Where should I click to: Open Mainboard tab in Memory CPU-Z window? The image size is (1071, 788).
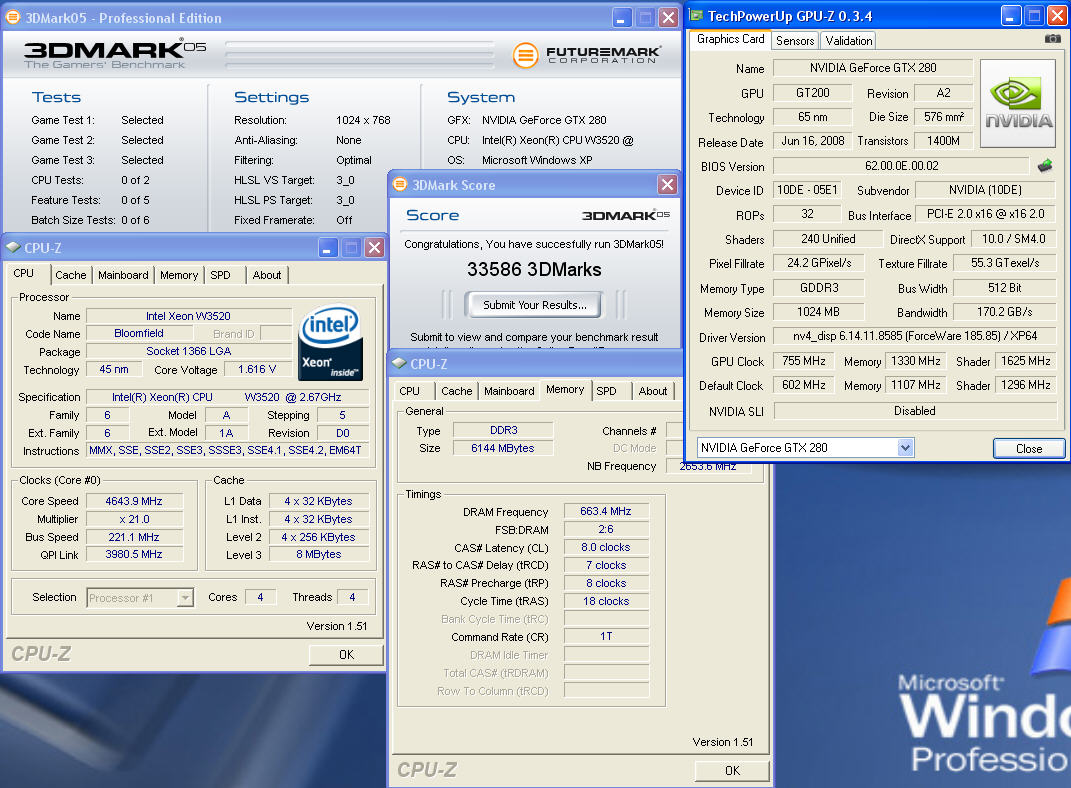(509, 391)
